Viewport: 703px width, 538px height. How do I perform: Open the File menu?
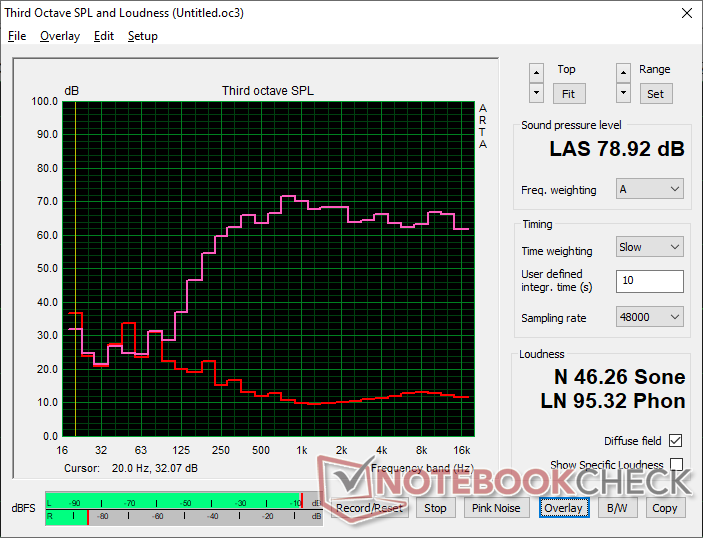pyautogui.click(x=17, y=36)
